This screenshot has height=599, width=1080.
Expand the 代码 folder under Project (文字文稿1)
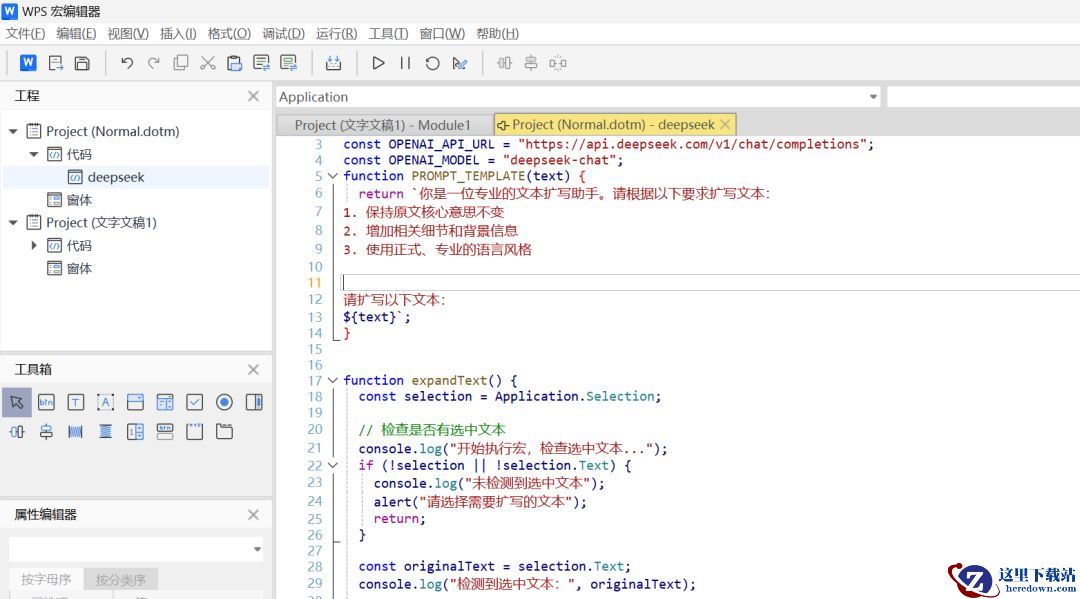tap(34, 245)
